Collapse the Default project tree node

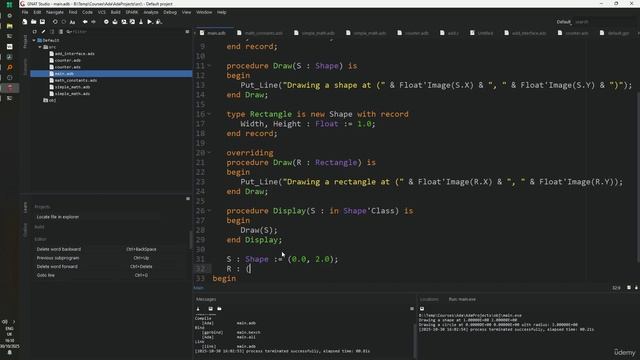[x=34, y=40]
